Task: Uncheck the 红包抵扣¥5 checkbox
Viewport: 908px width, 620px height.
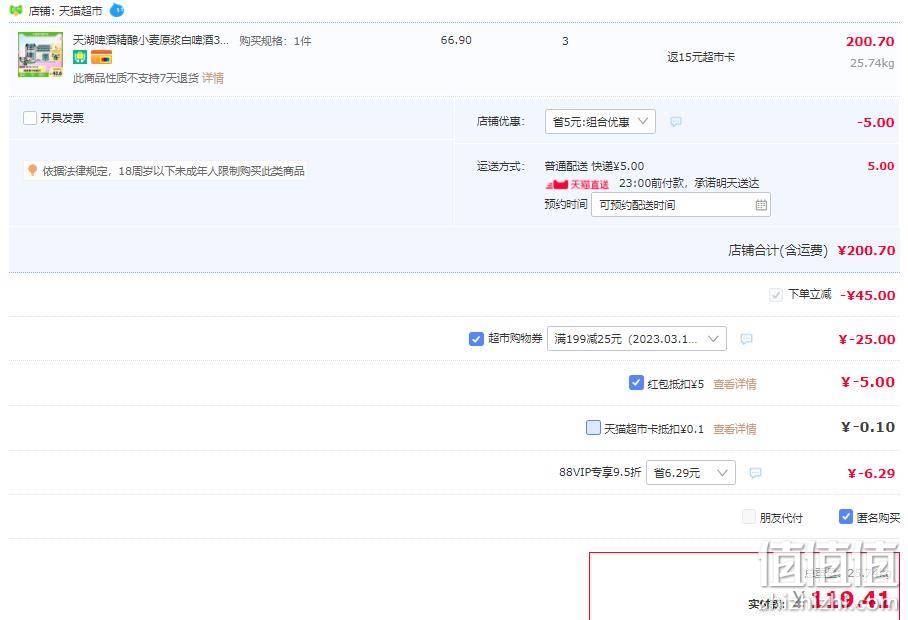Action: [636, 383]
